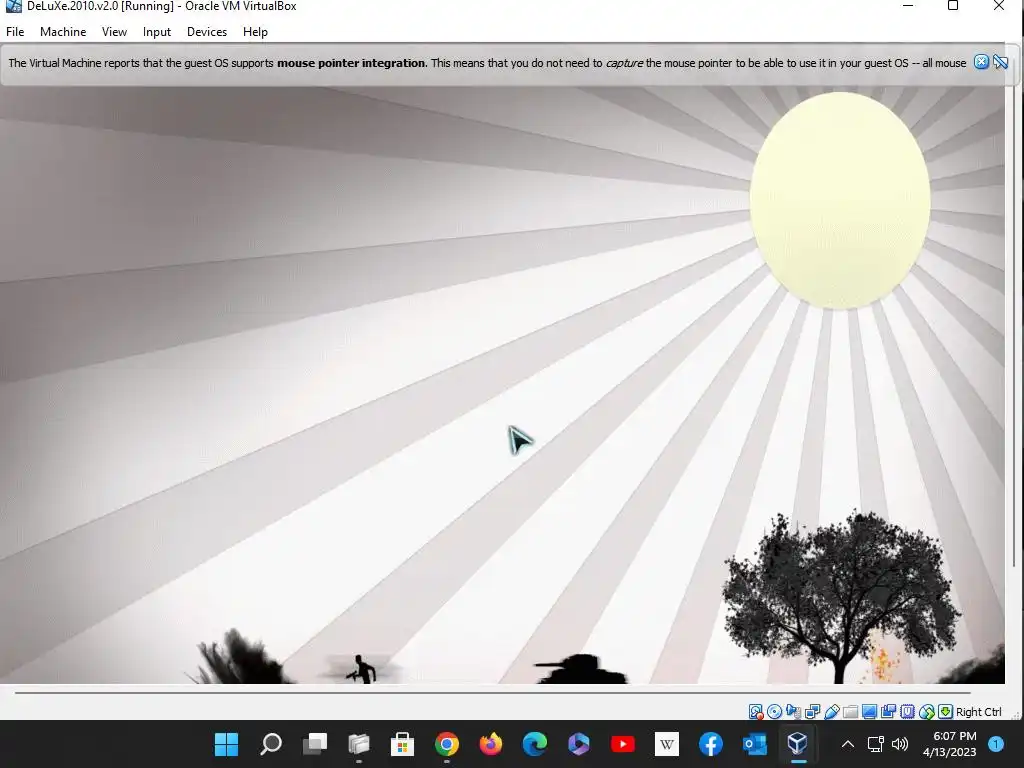Image resolution: width=1024 pixels, height=768 pixels.
Task: Open the notification center badge
Action: pyautogui.click(x=996, y=744)
